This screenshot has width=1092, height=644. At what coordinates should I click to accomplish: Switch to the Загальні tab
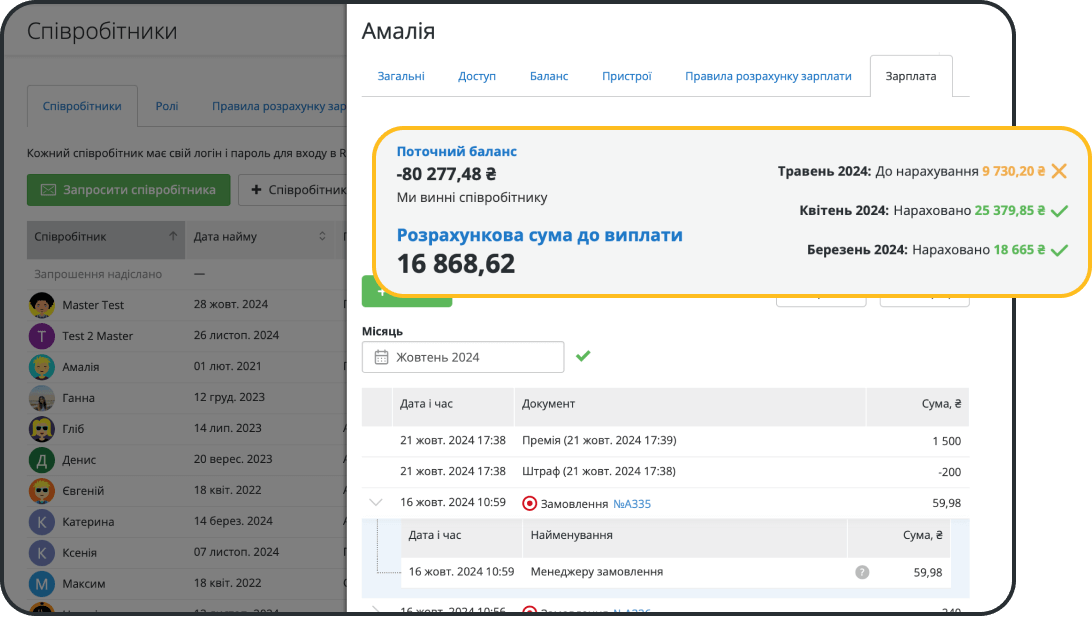400,76
